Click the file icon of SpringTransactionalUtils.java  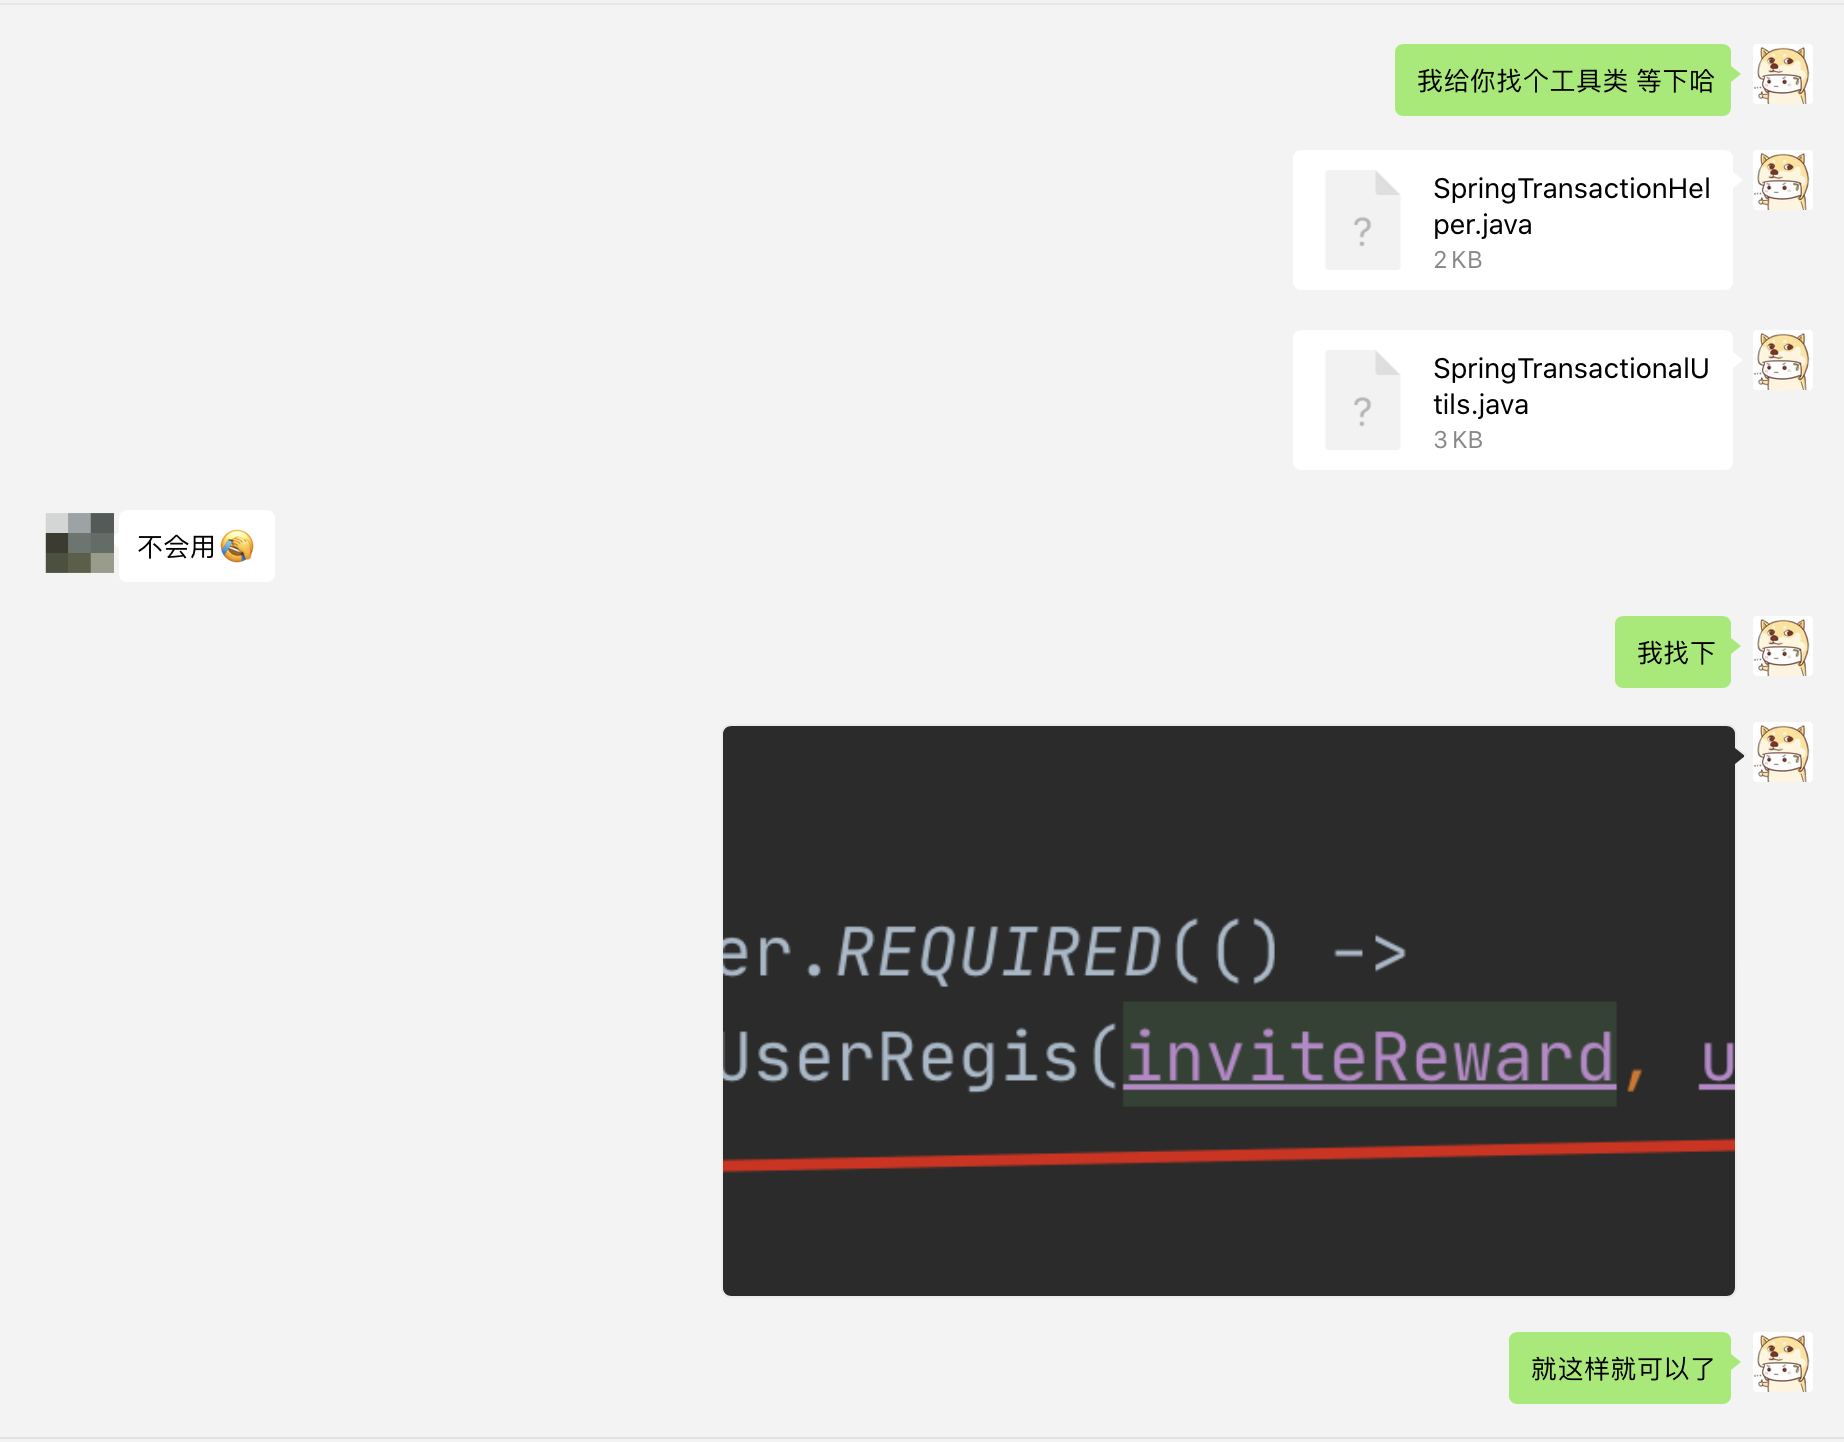pos(1362,400)
